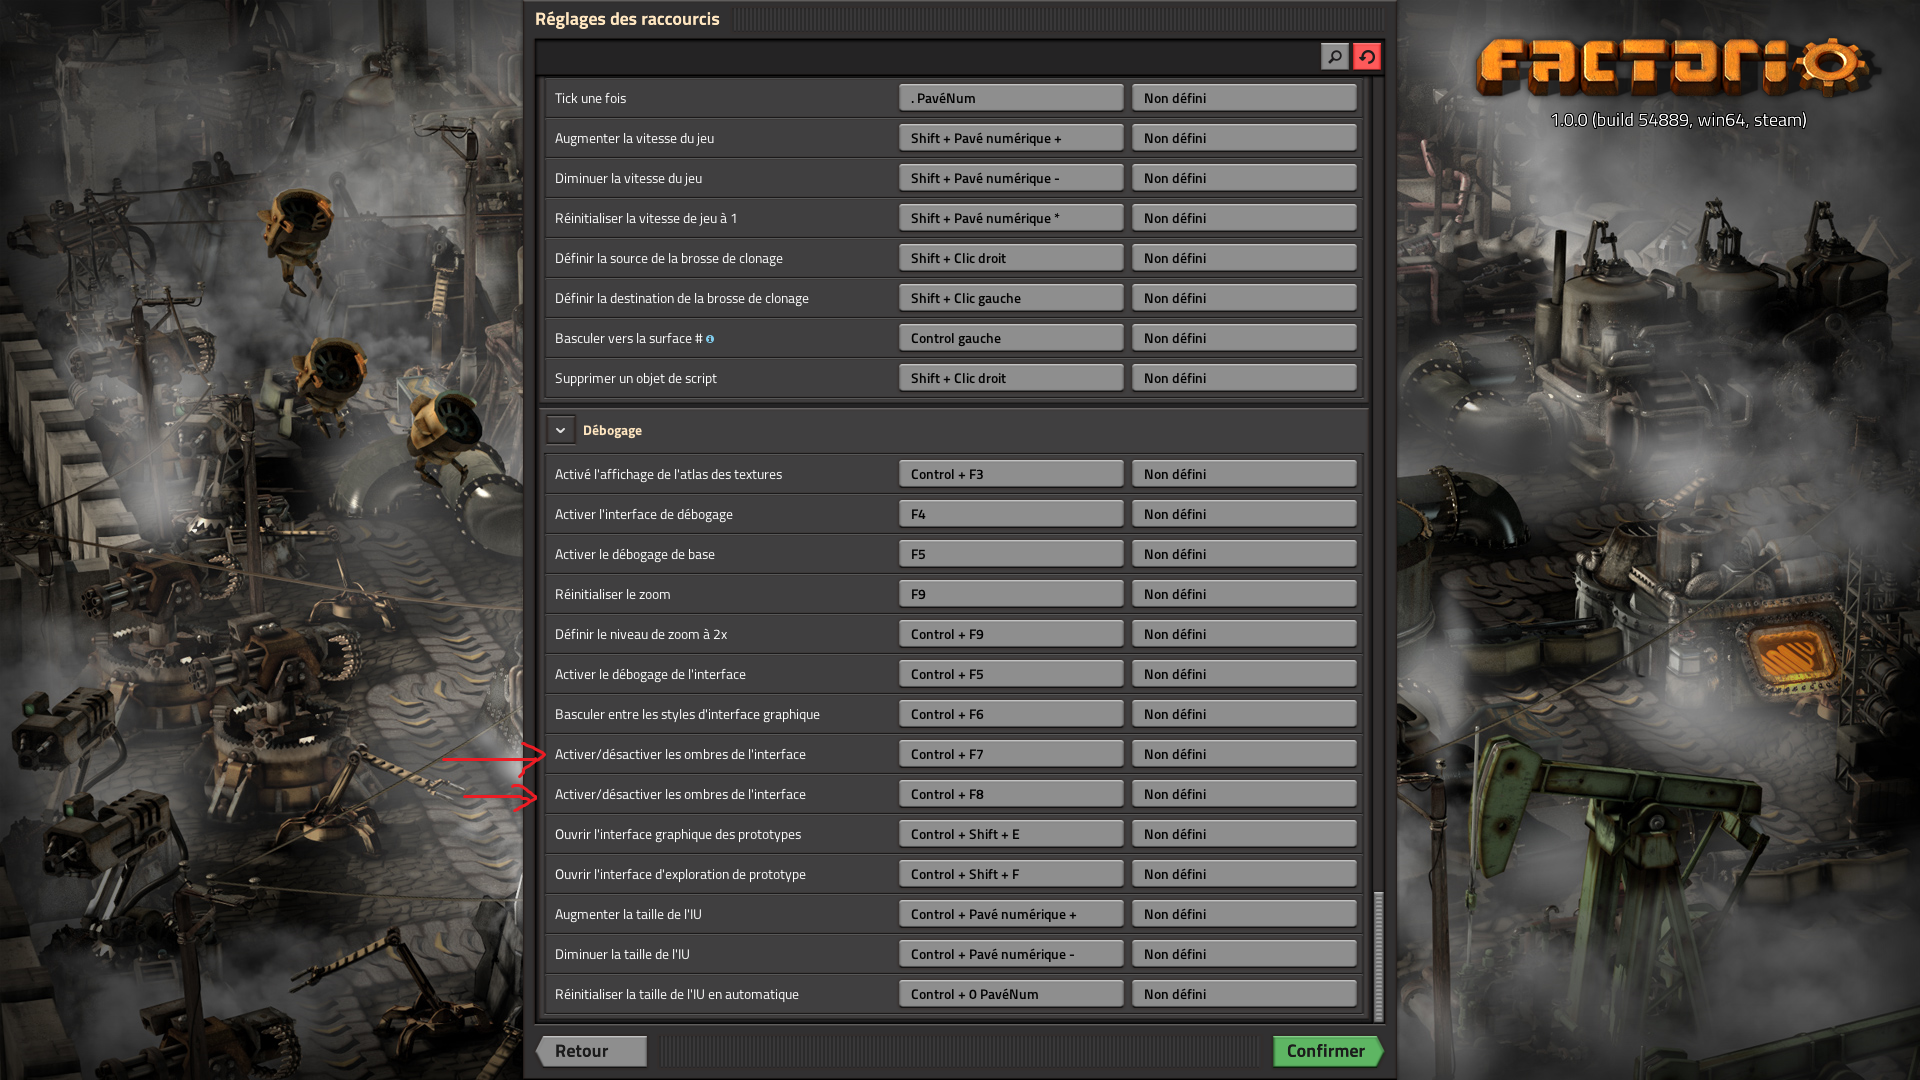The width and height of the screenshot is (1920, 1080).
Task: Edit the 'Control + F7' binding
Action: (x=1011, y=754)
